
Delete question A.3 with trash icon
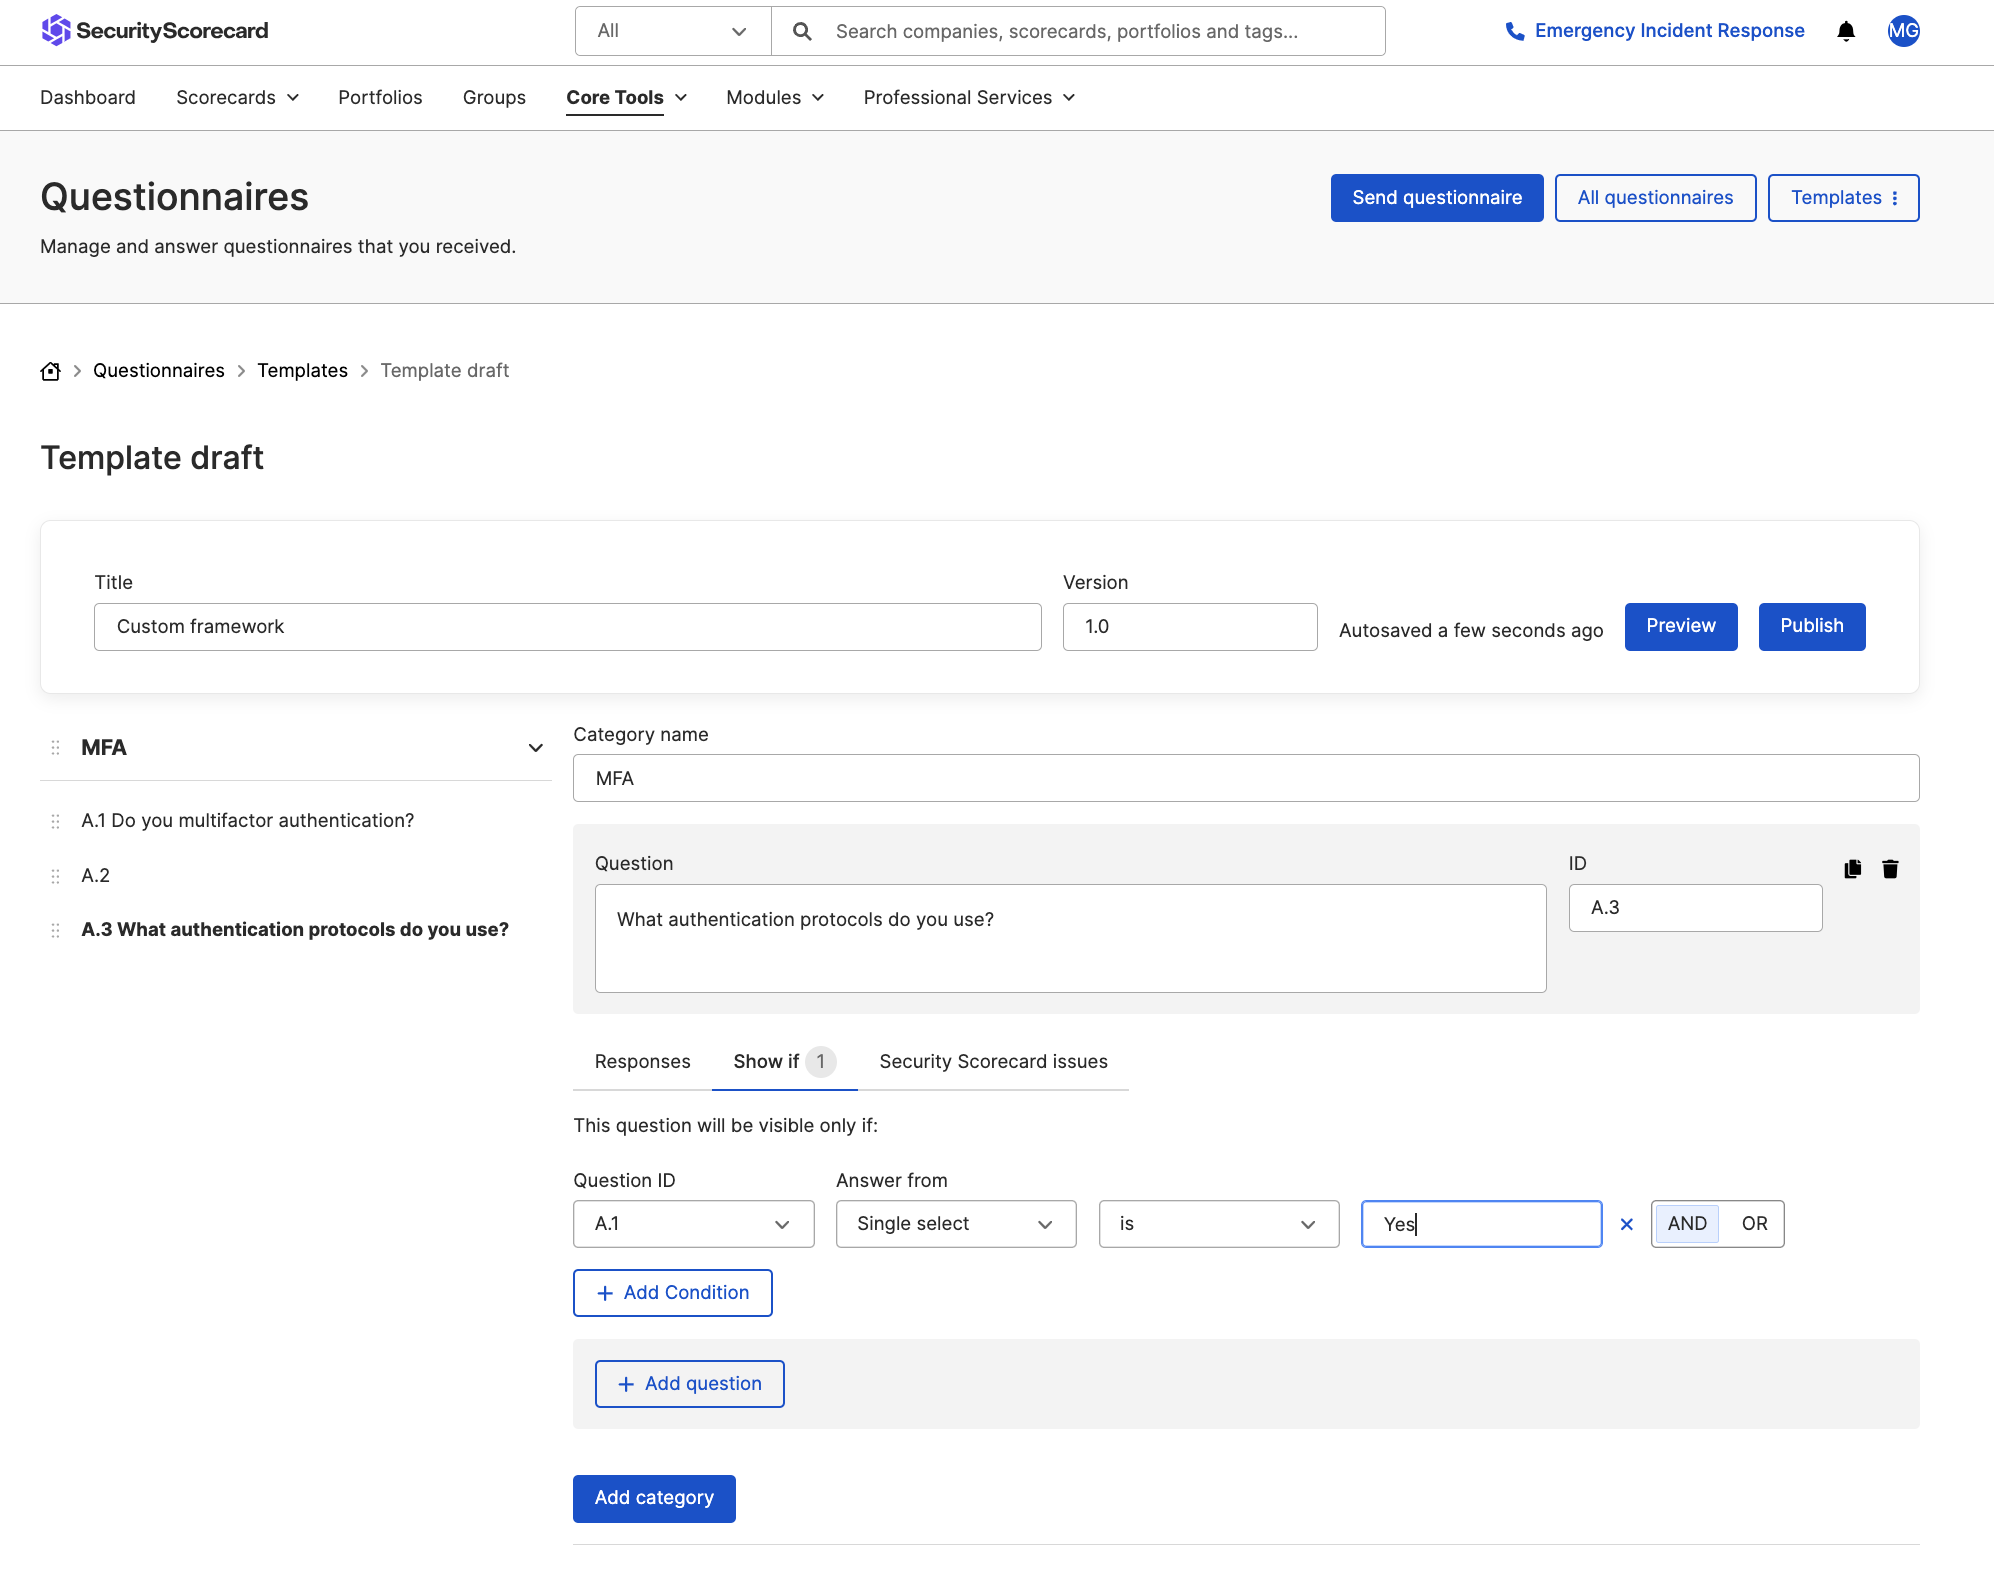click(1890, 869)
